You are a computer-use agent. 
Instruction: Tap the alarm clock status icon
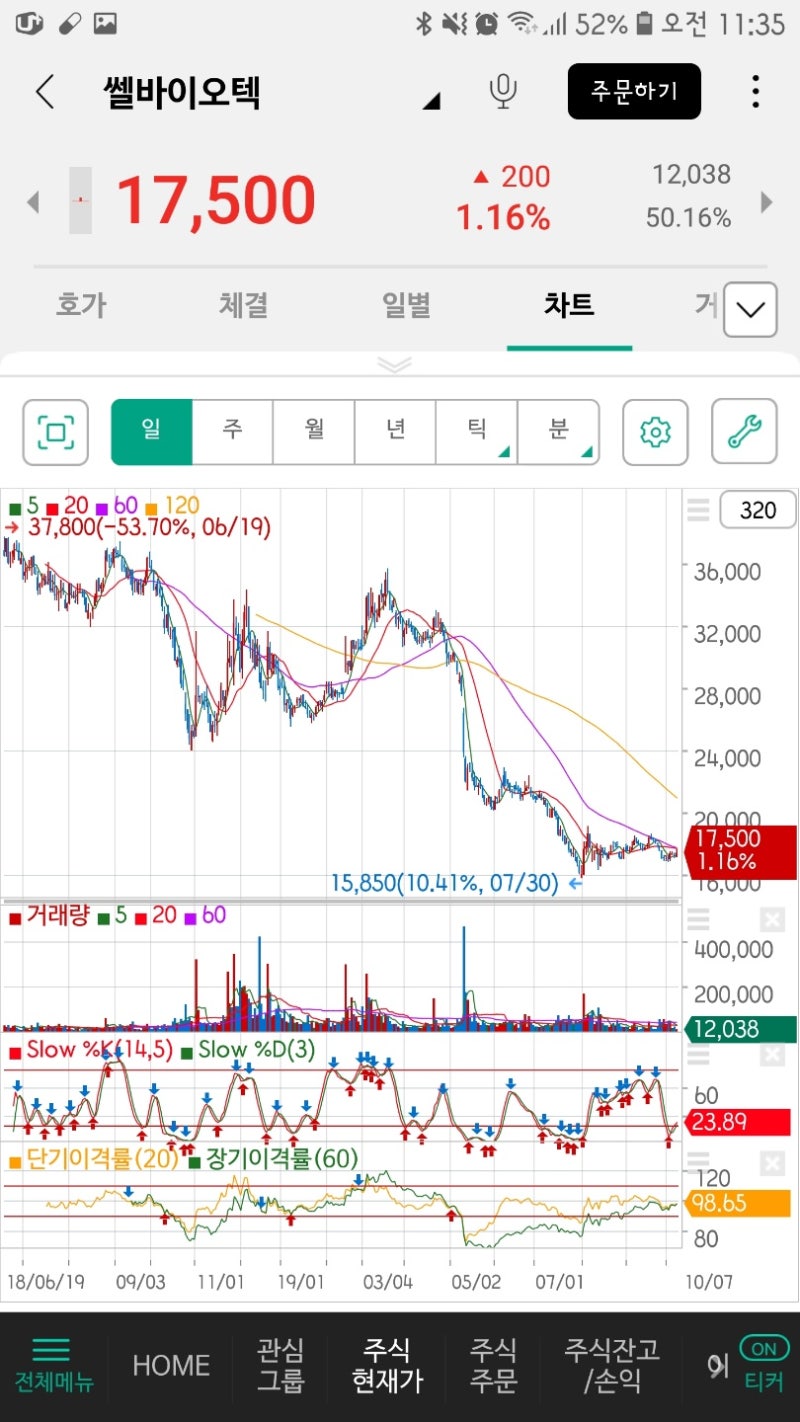[x=486, y=23]
